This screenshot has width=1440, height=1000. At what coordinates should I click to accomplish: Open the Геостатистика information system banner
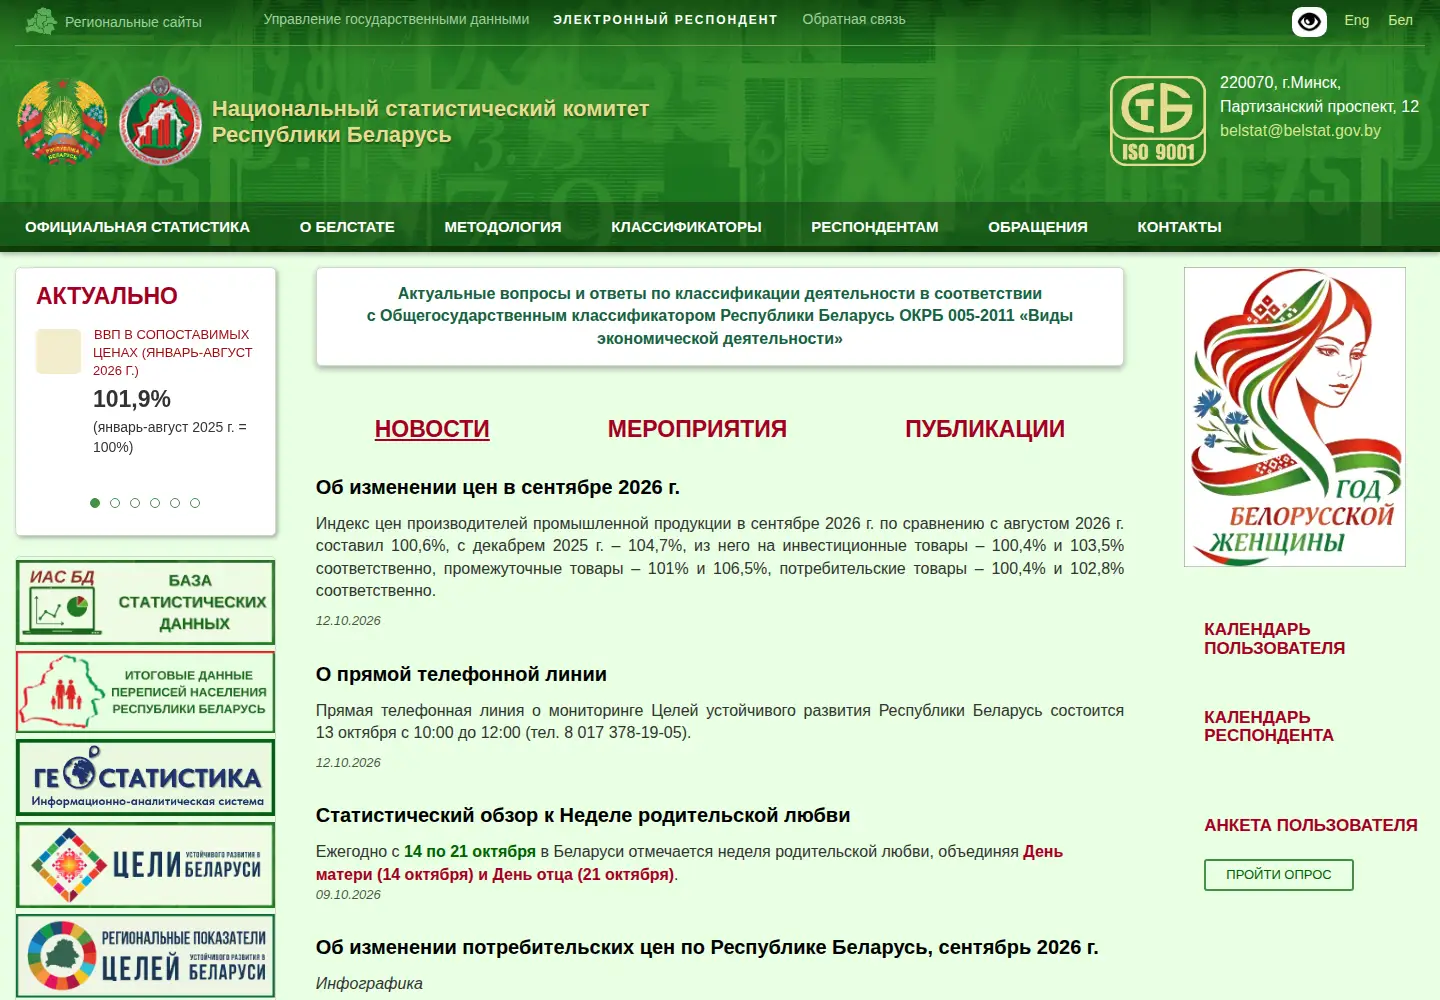pyautogui.click(x=145, y=778)
